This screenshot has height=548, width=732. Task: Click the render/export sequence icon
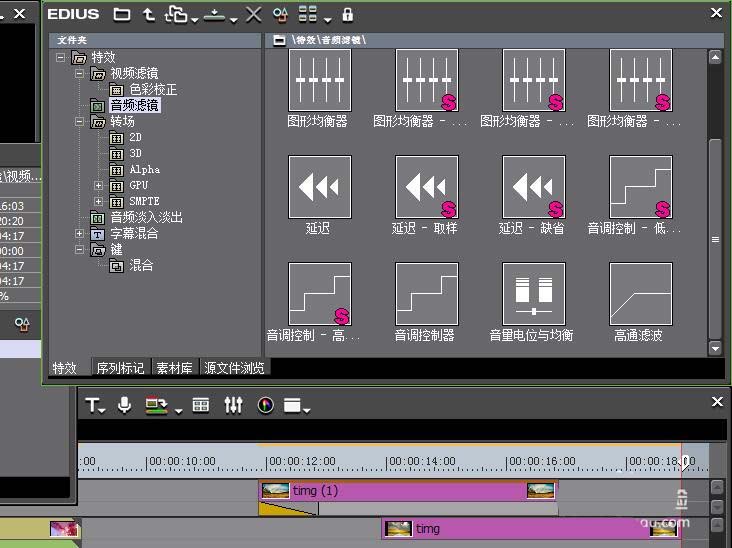[x=157, y=405]
